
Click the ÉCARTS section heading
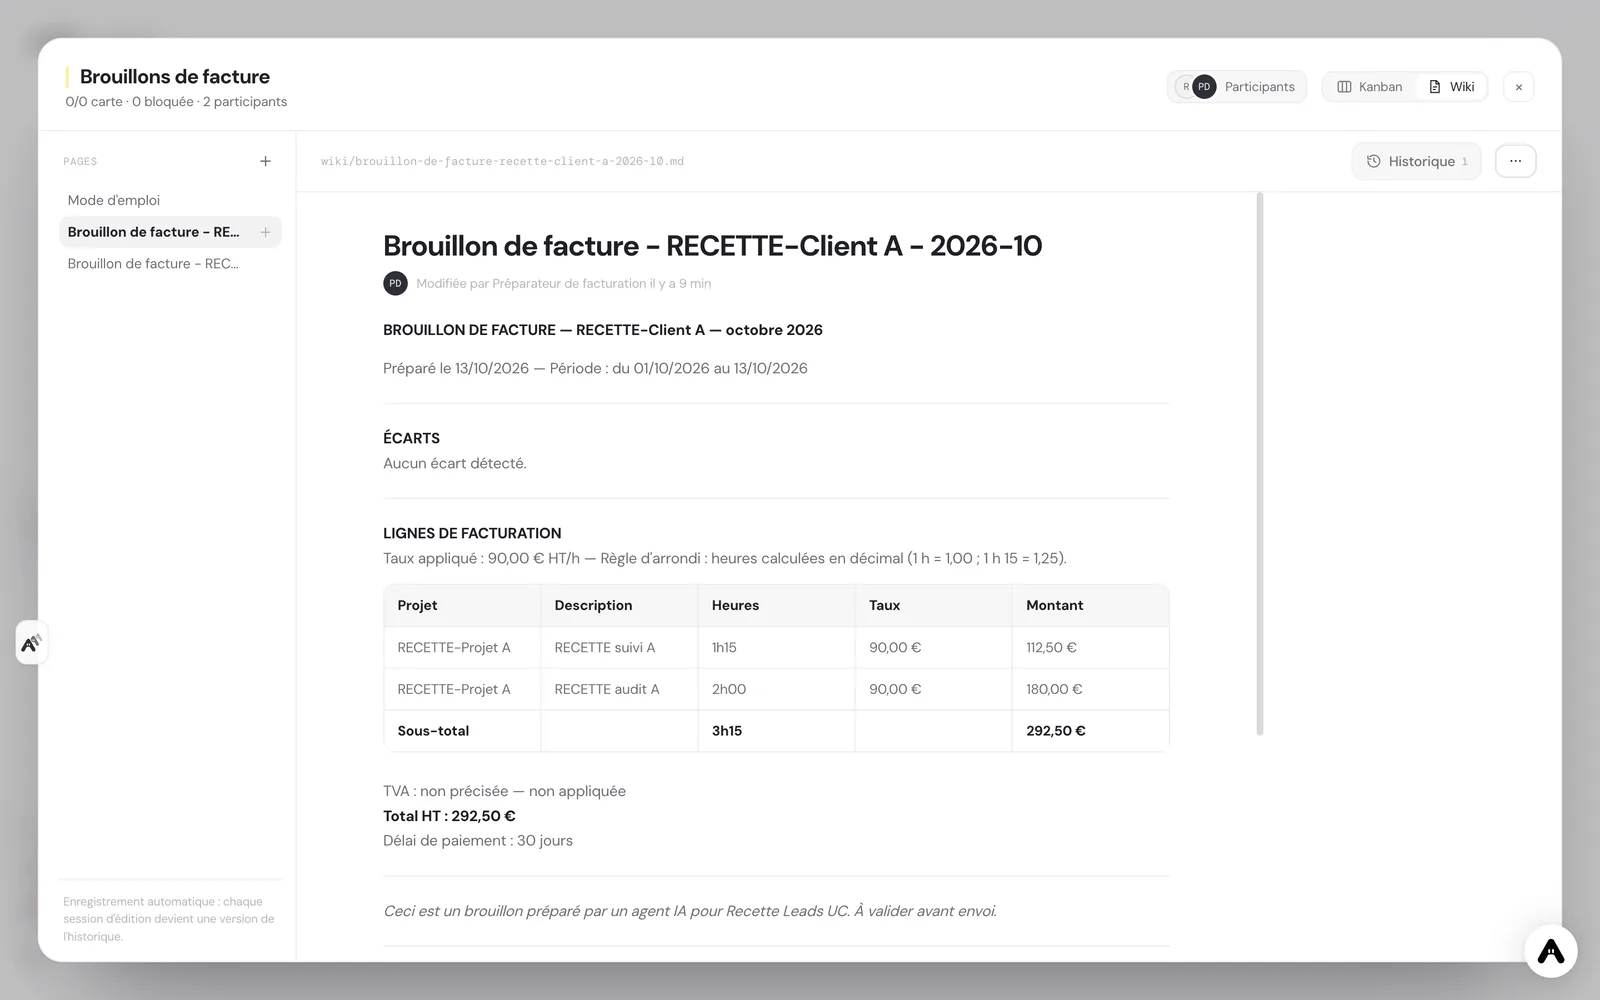pyautogui.click(x=411, y=438)
